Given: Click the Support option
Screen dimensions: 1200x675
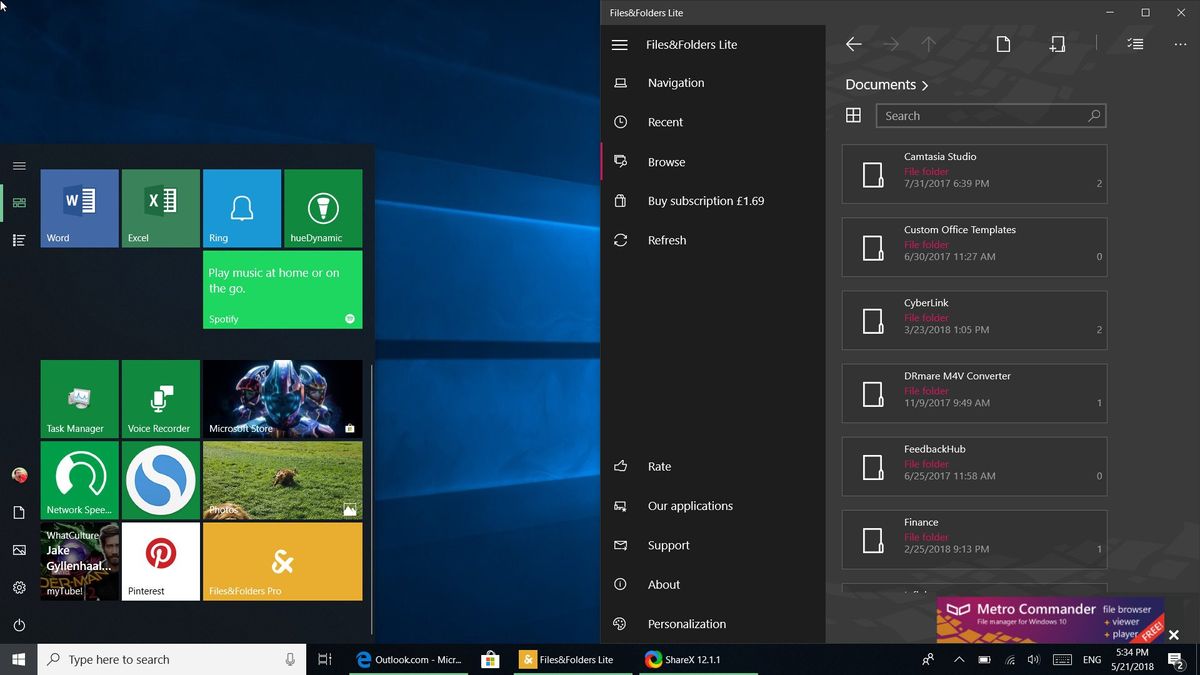Looking at the screenshot, I should (668, 545).
